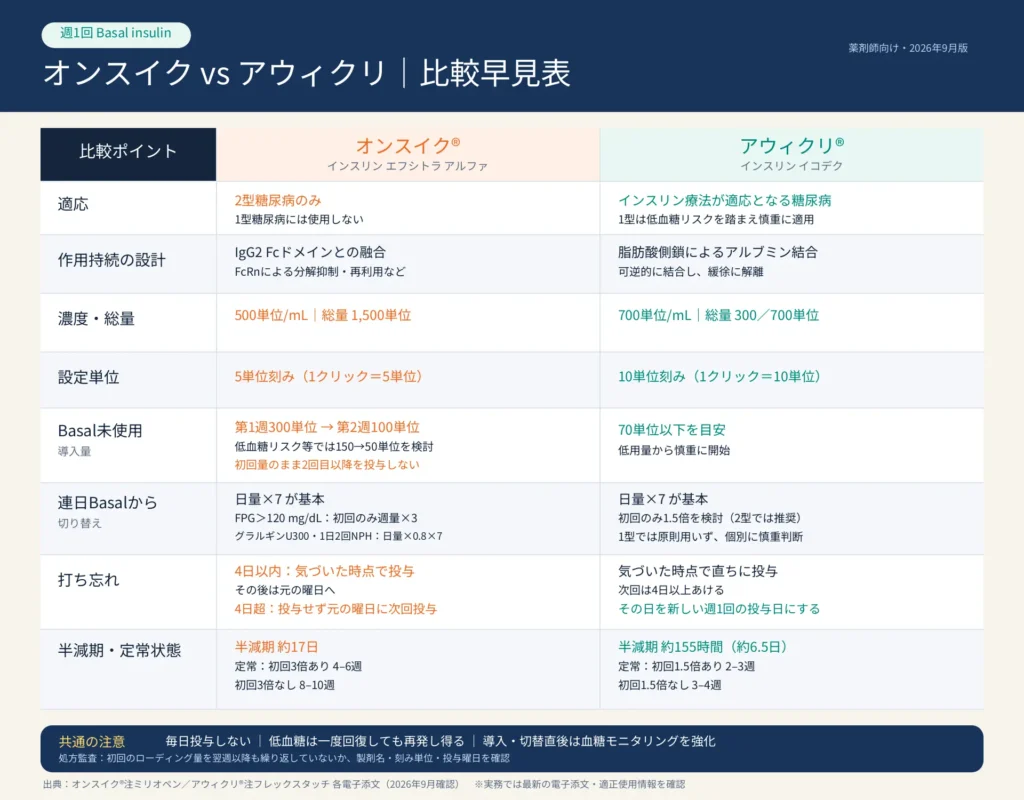Select the 'Basal未使用' row label
The height and width of the screenshot is (800, 1024).
[100, 431]
